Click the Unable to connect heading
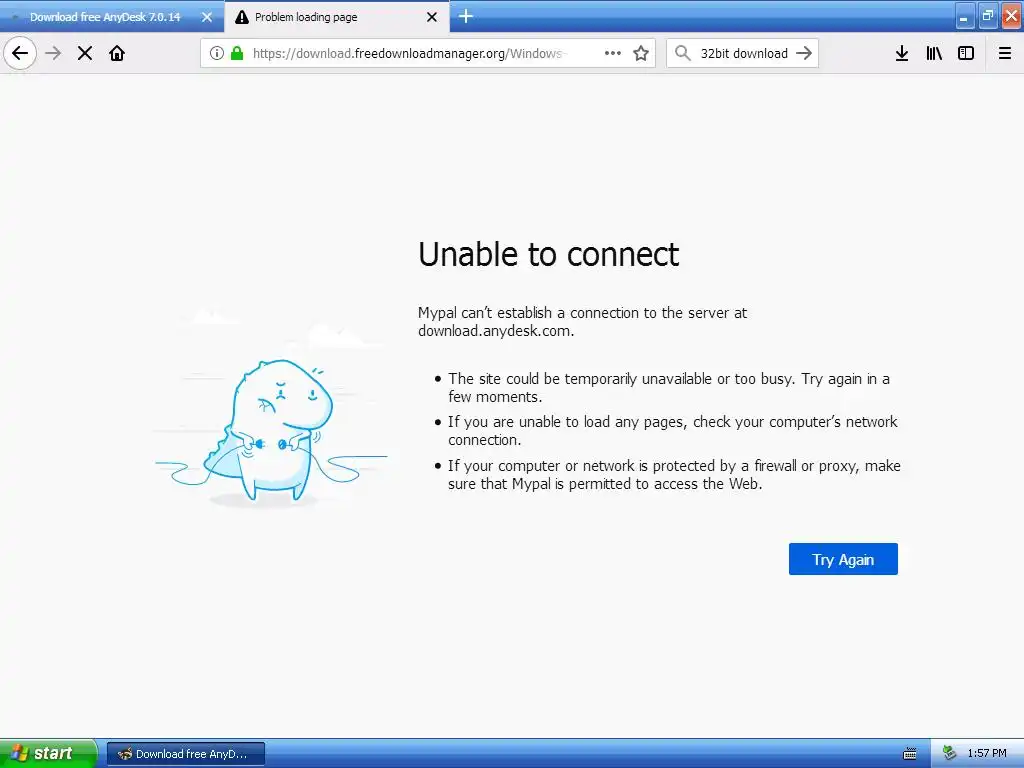The image size is (1024, 768). [549, 254]
